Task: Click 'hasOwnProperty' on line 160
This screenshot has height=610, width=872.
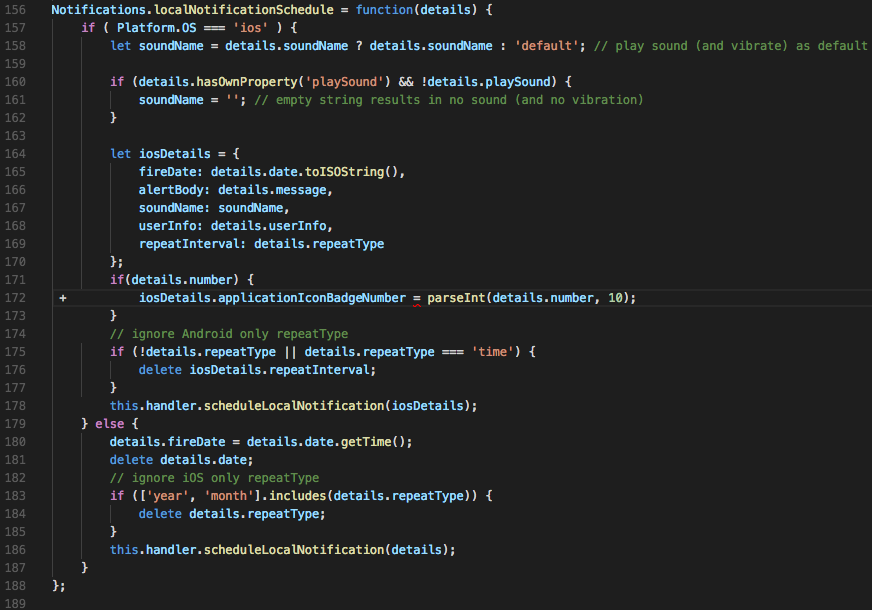Action: 247,82
